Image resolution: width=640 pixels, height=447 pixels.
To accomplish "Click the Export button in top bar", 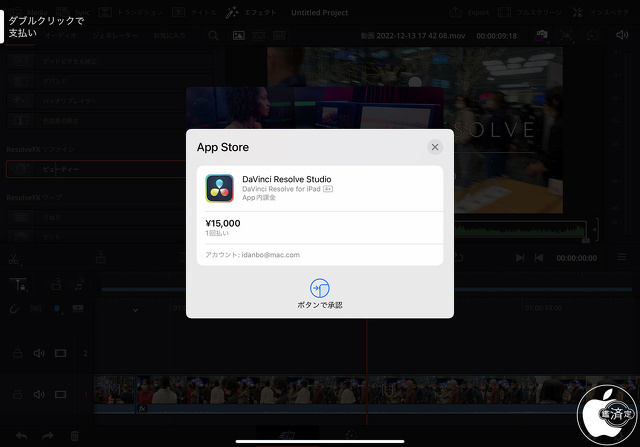I will [x=470, y=13].
